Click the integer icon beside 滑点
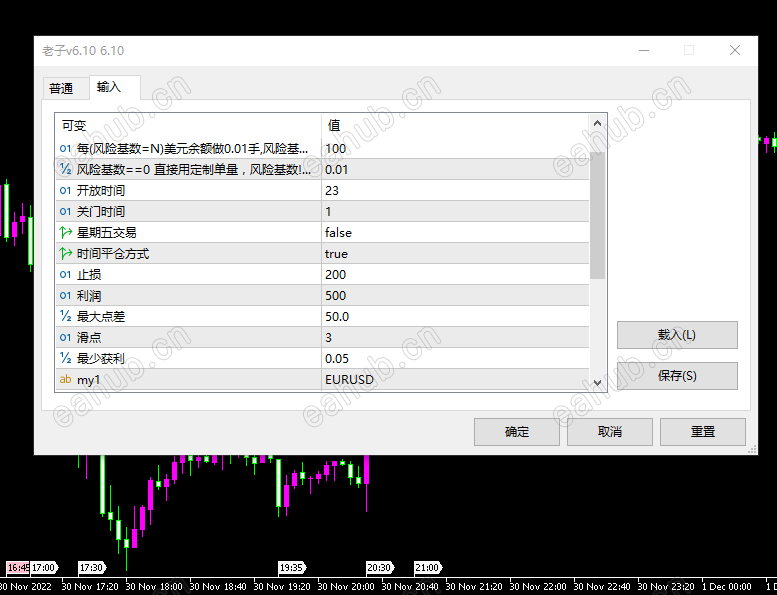 coord(65,337)
